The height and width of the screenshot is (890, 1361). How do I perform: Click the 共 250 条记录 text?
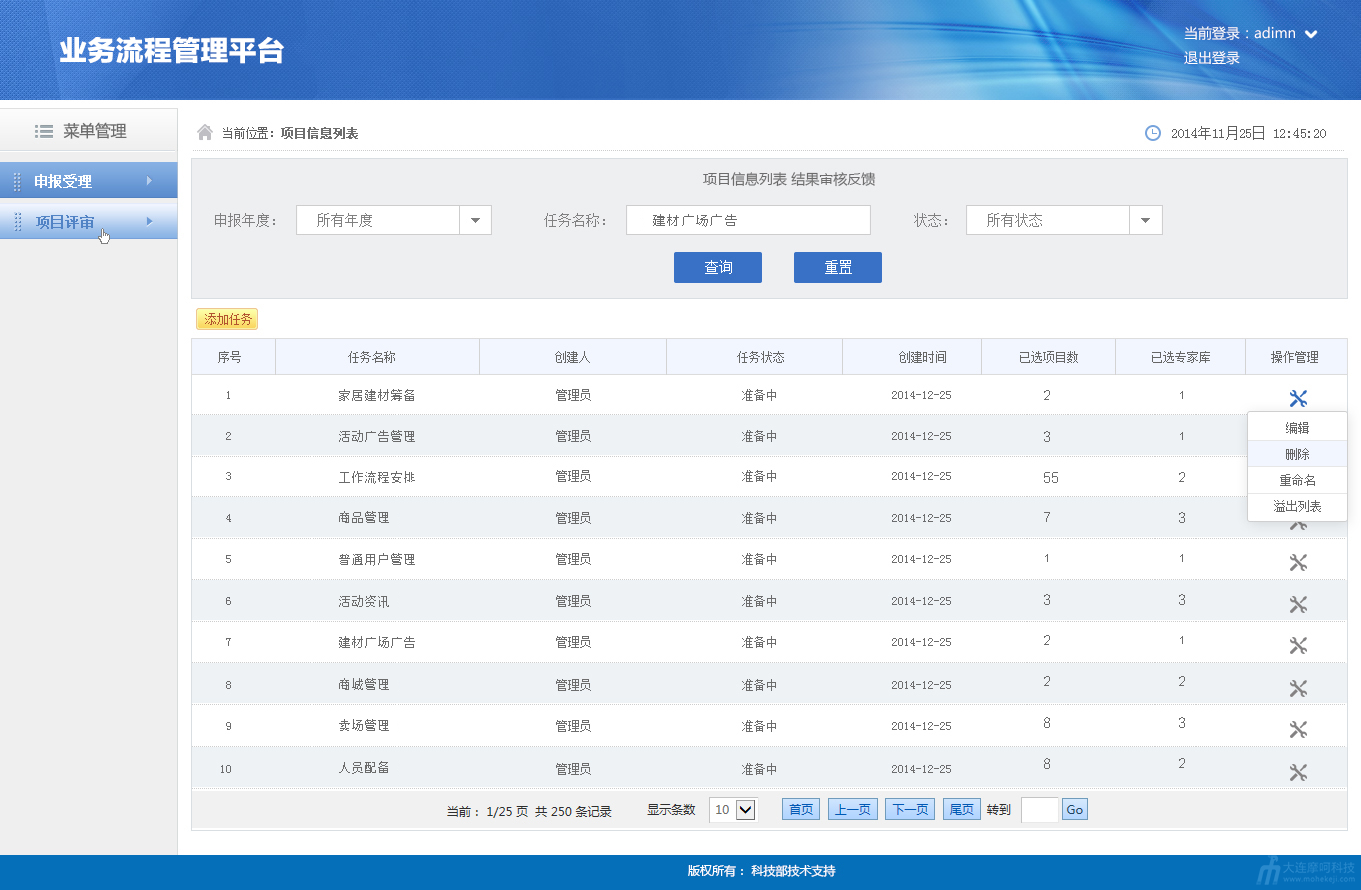(x=573, y=812)
